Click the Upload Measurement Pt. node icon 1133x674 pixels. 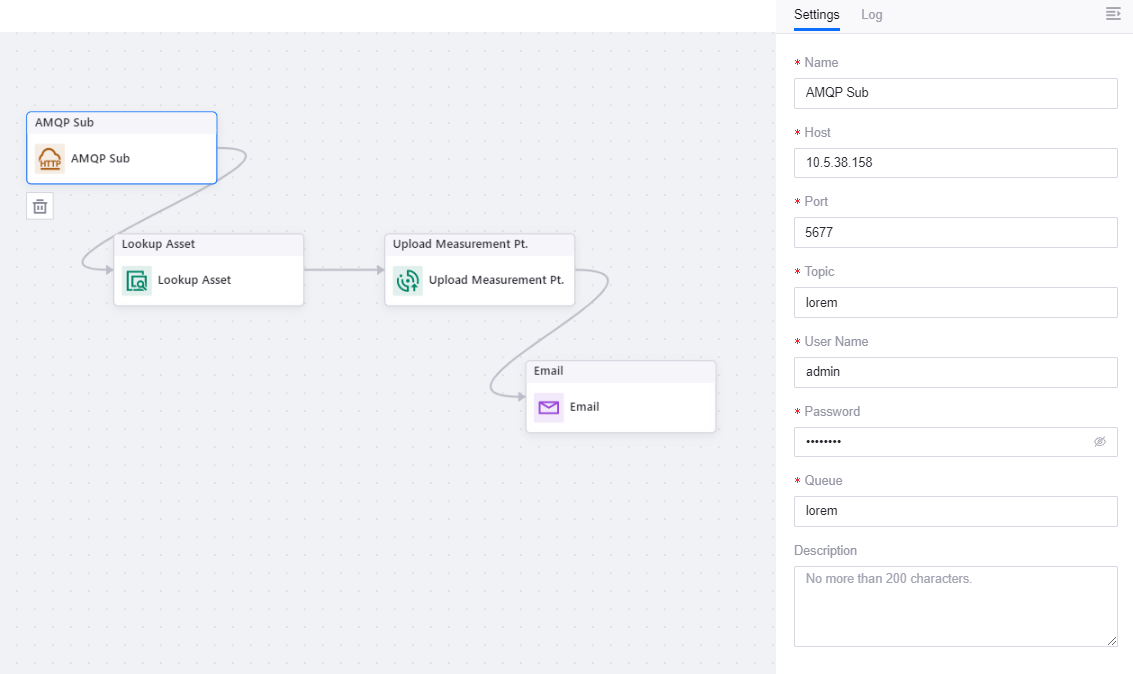[x=408, y=281]
